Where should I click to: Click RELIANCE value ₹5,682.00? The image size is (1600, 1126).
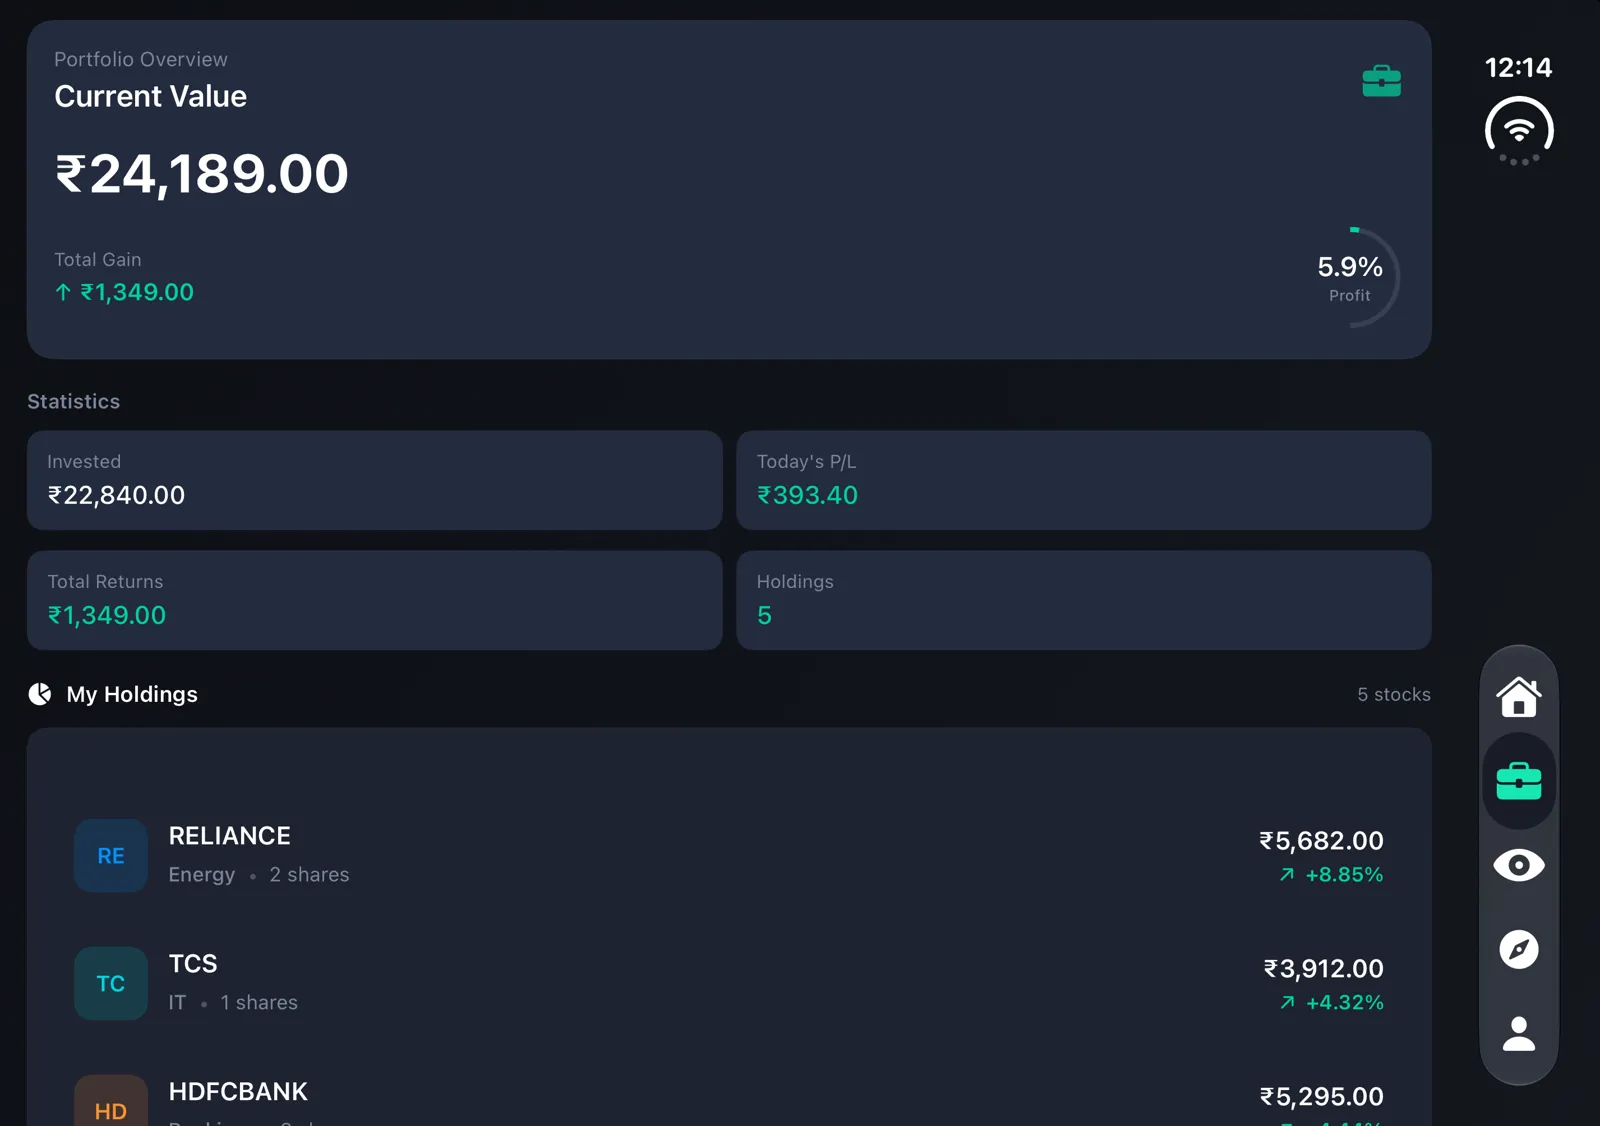pyautogui.click(x=1321, y=841)
